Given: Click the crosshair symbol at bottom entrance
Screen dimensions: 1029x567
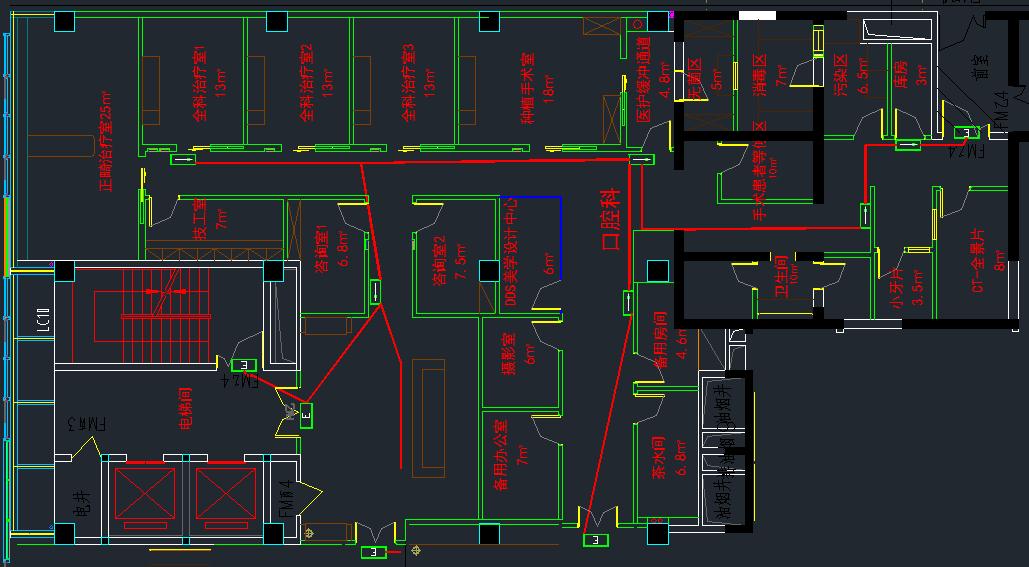Looking at the screenshot, I should [x=416, y=550].
